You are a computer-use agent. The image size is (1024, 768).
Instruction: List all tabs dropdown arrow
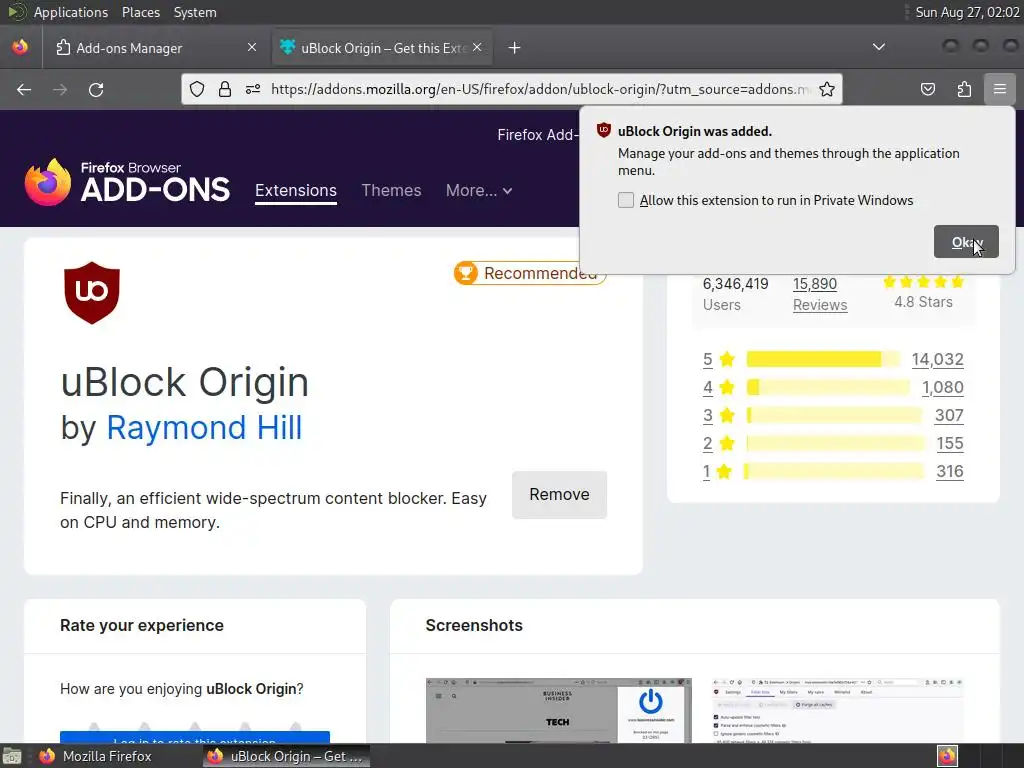tap(879, 47)
